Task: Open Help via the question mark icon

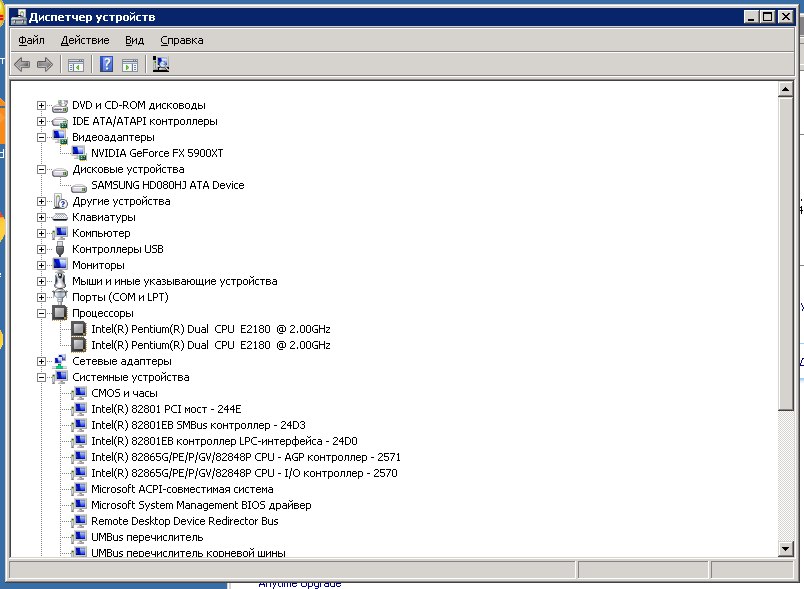Action: tap(106, 64)
